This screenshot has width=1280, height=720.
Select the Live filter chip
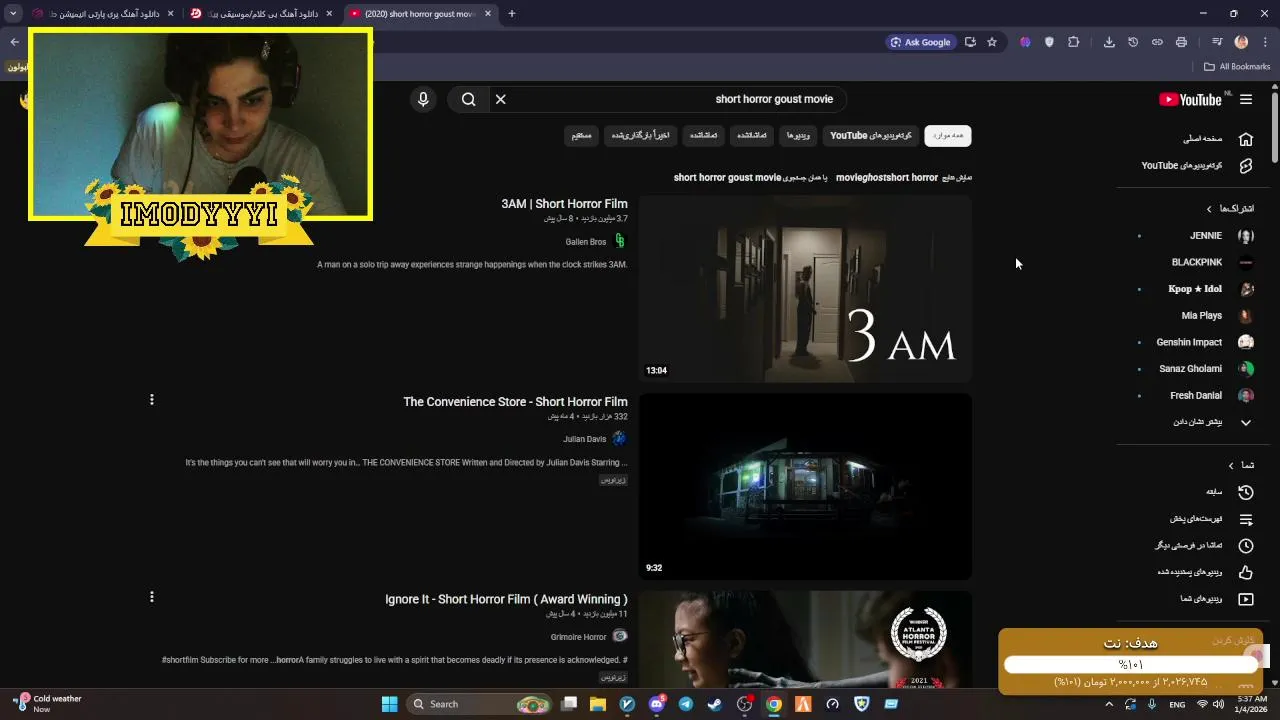click(581, 135)
